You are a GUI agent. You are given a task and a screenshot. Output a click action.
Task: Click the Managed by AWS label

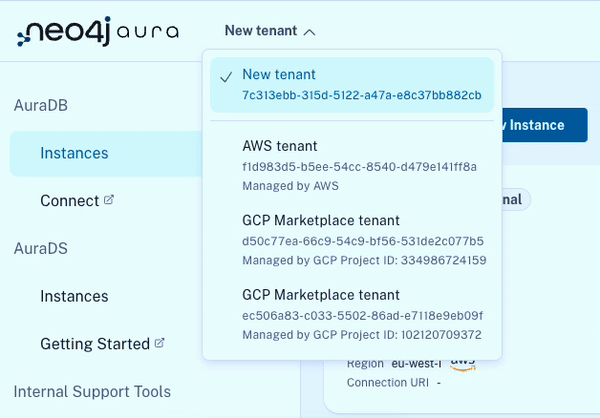(x=290, y=186)
